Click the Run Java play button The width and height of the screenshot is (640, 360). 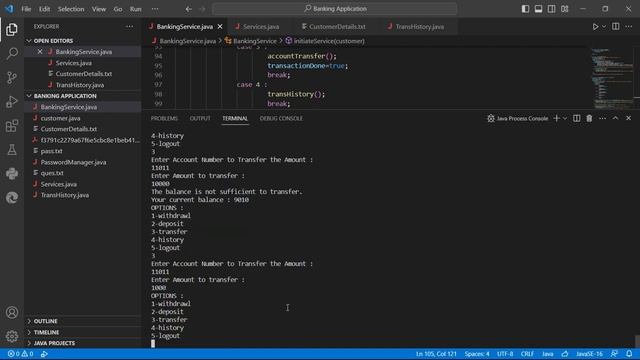595,27
